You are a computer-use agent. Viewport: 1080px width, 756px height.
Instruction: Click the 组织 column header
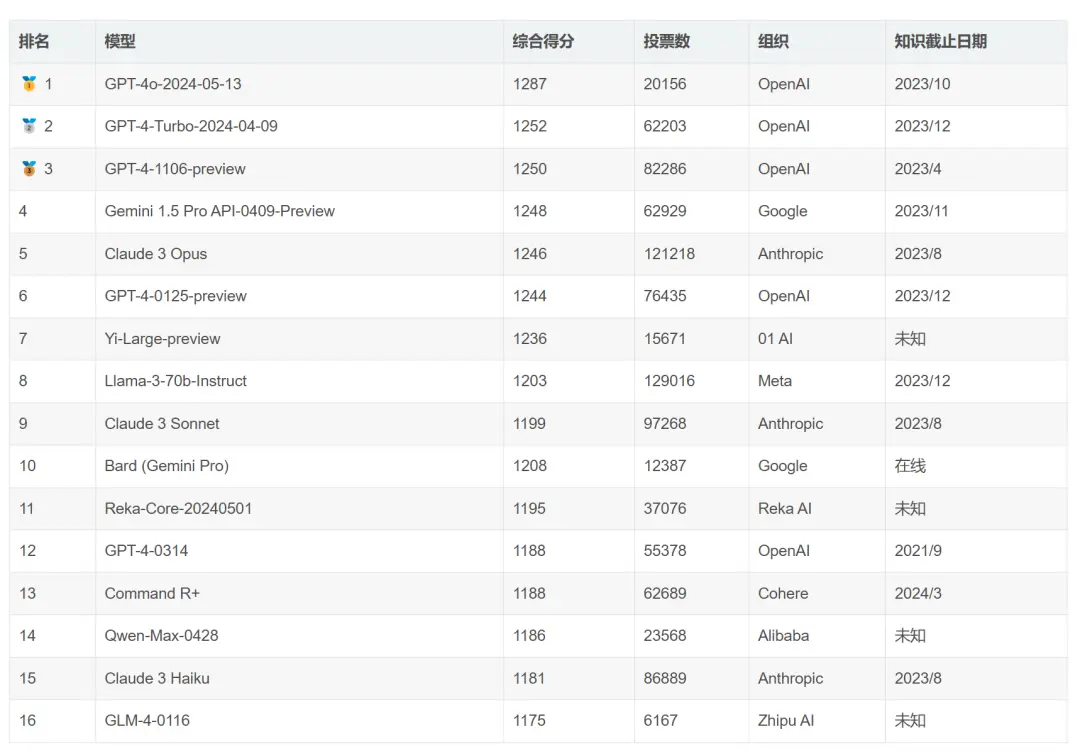tap(773, 41)
